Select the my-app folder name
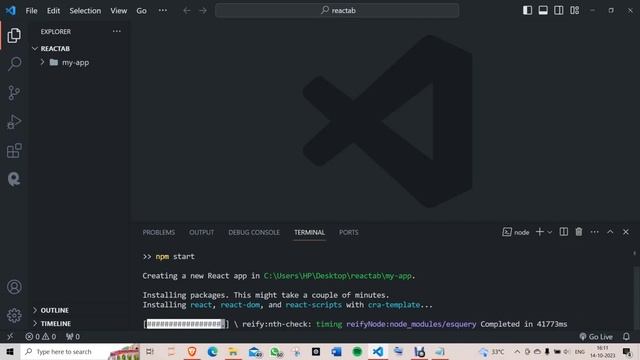This screenshot has width=640, height=360. click(x=75, y=62)
